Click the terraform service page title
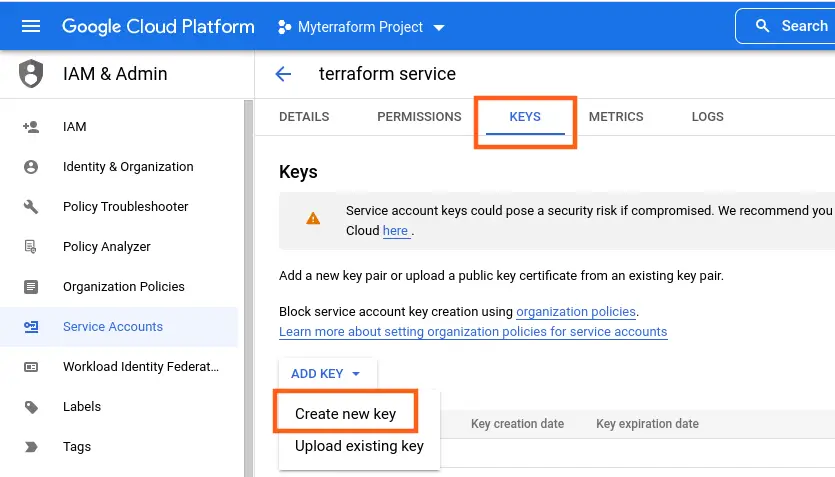Image resolution: width=835 pixels, height=477 pixels. pyautogui.click(x=387, y=74)
